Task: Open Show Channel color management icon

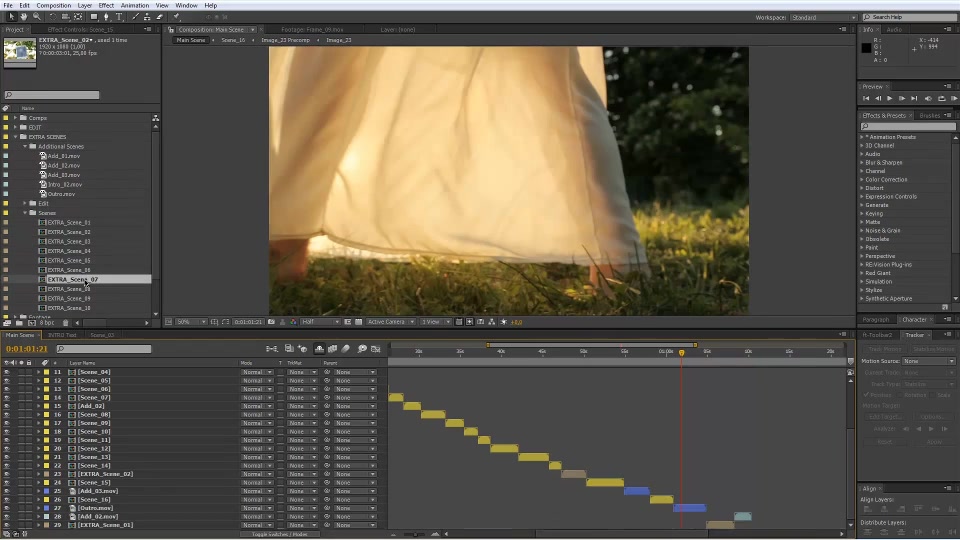Action: pos(293,321)
